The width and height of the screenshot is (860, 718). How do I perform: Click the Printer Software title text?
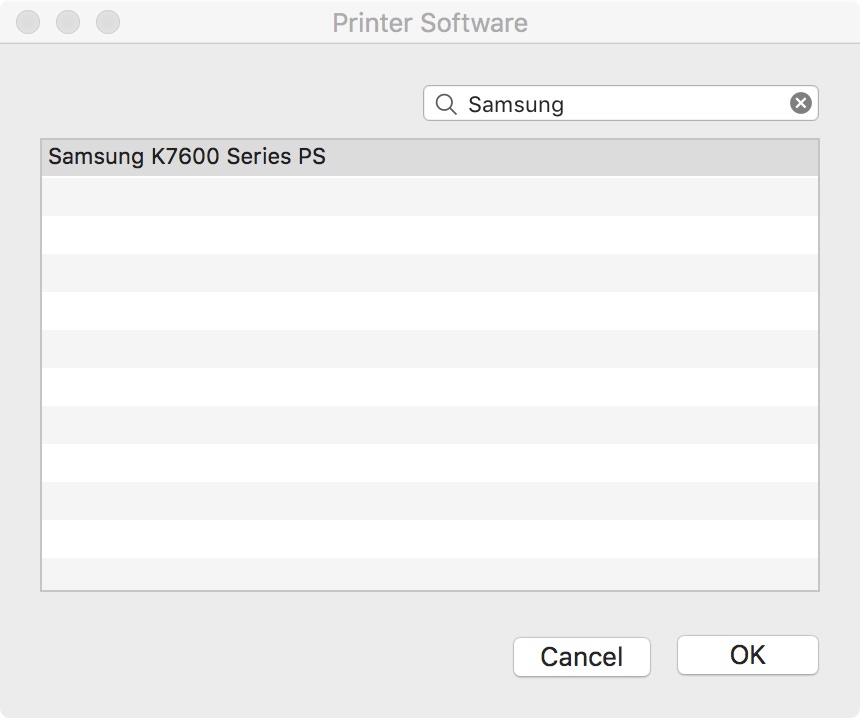point(430,23)
